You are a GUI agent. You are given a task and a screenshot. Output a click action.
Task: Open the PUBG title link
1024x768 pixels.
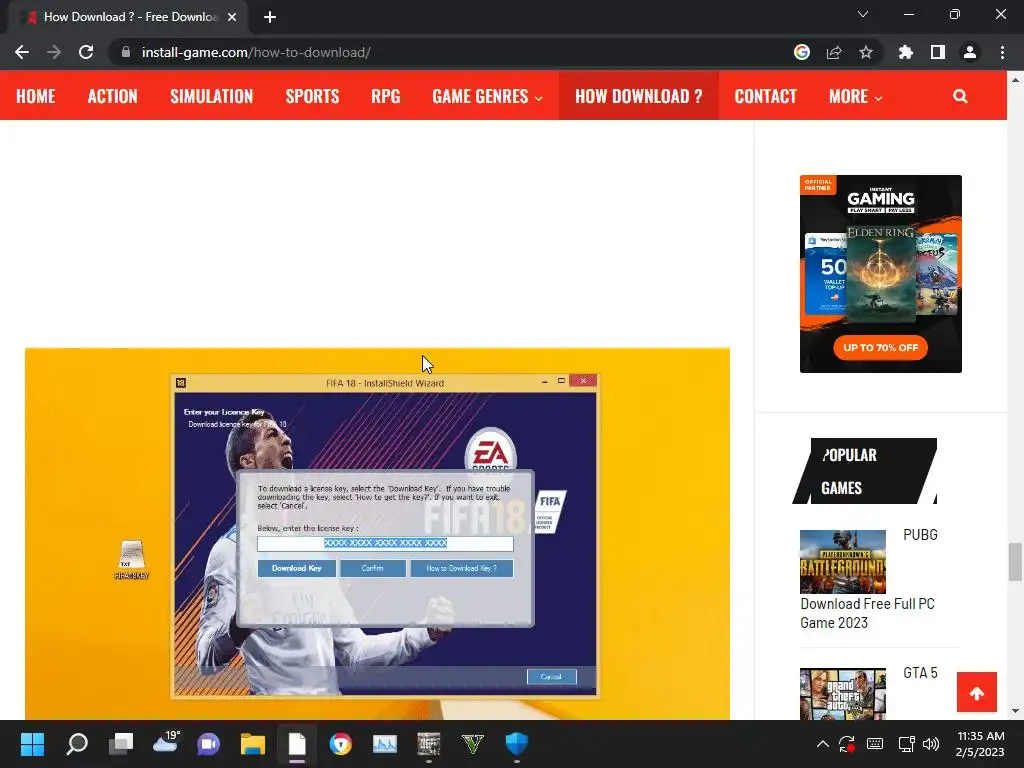(920, 535)
